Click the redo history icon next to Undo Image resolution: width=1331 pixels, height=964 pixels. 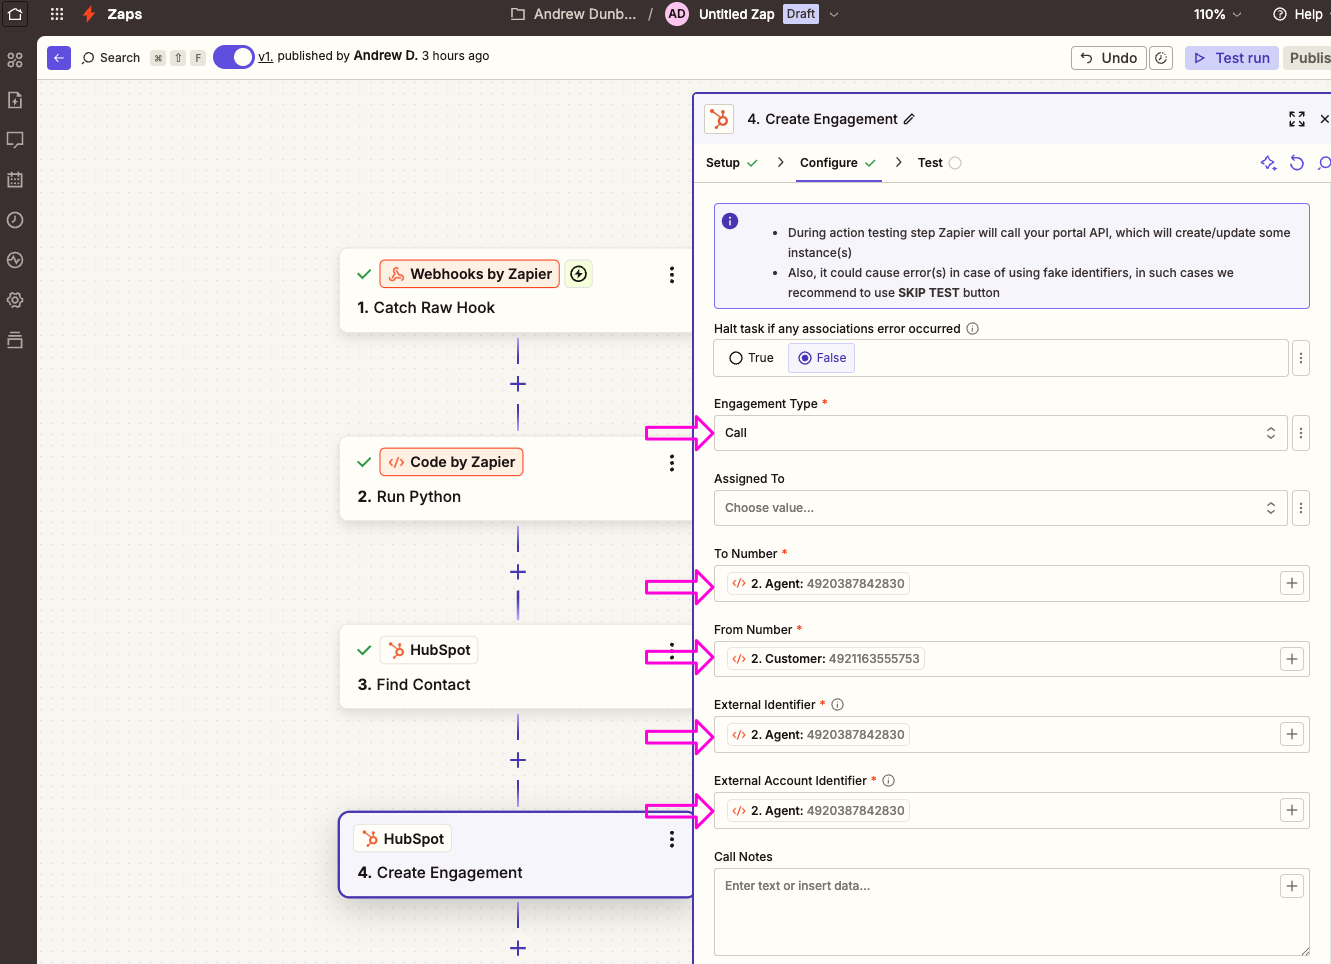1161,58
